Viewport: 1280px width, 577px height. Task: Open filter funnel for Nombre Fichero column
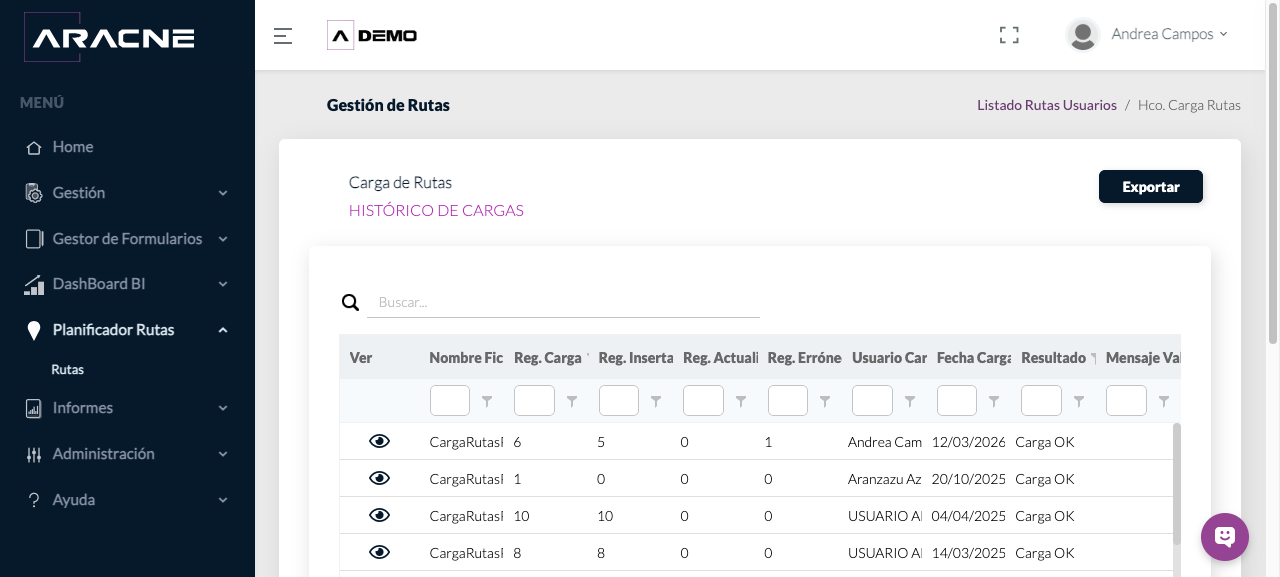(487, 401)
